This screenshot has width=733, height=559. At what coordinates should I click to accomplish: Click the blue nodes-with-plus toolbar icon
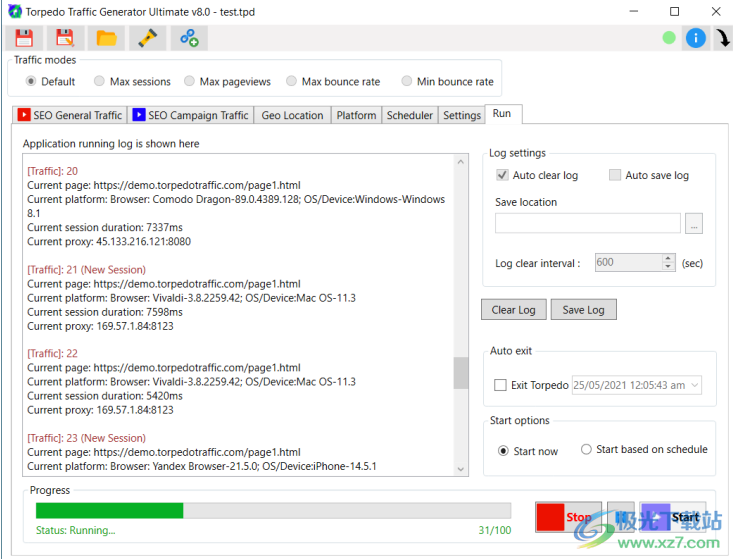(189, 38)
